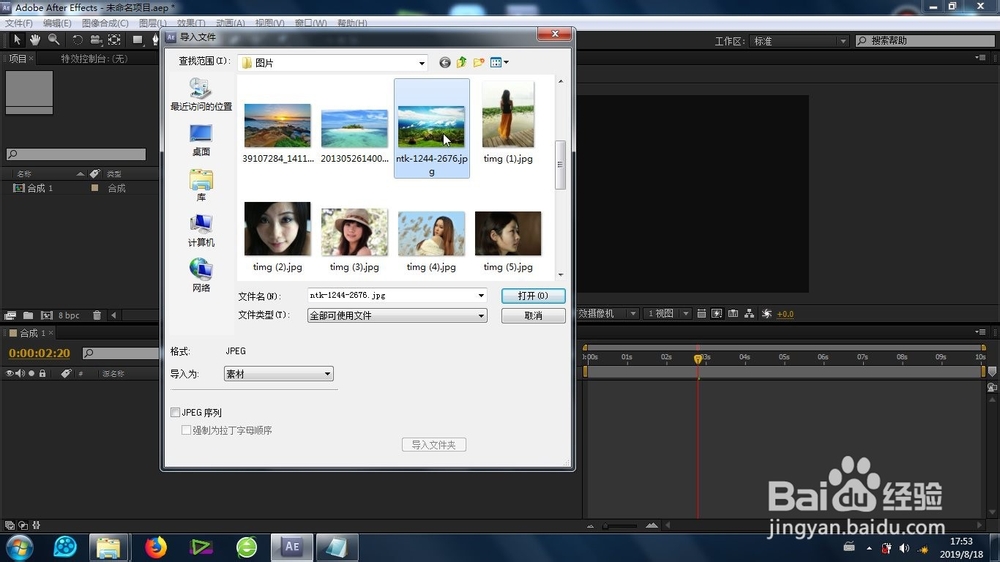The width and height of the screenshot is (1000, 562).
Task: Toggle solo column in timeline header
Action: (x=31, y=373)
